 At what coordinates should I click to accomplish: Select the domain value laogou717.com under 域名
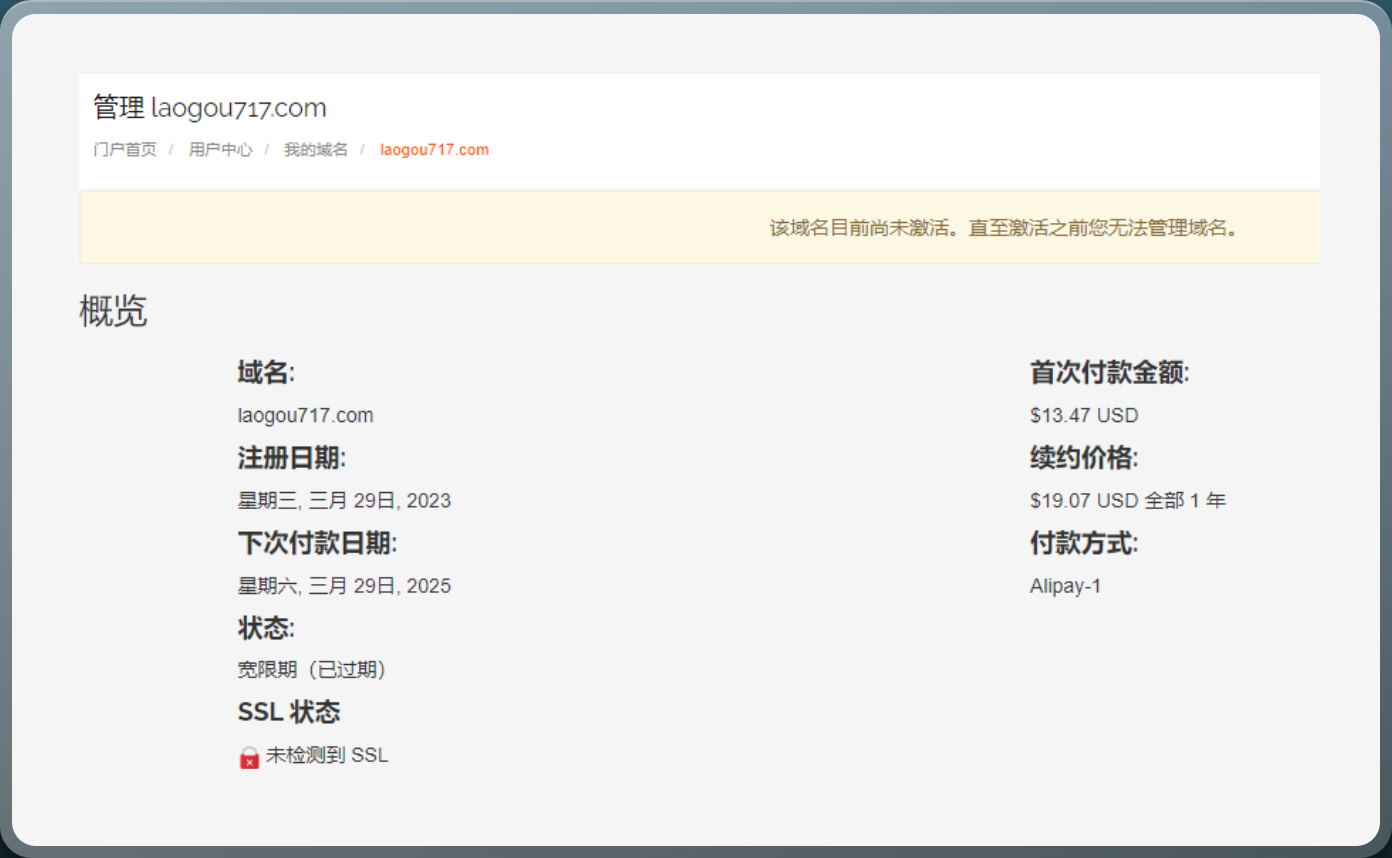tap(306, 415)
